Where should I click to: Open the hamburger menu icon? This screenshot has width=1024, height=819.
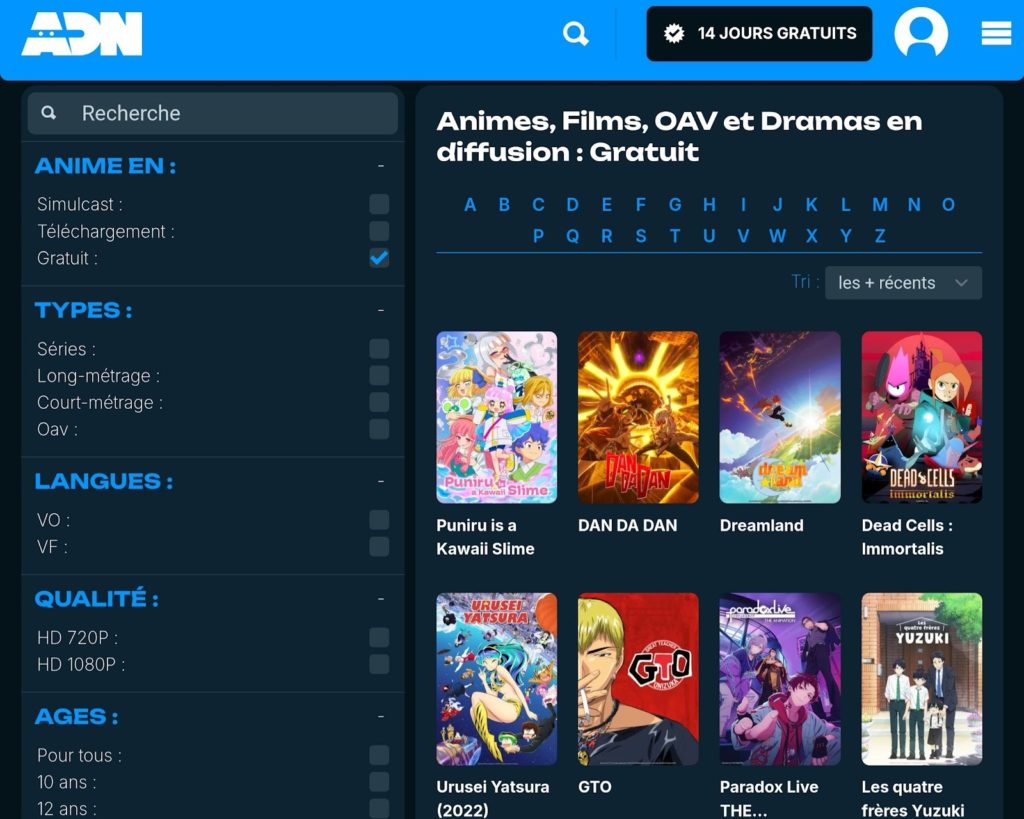tap(996, 34)
